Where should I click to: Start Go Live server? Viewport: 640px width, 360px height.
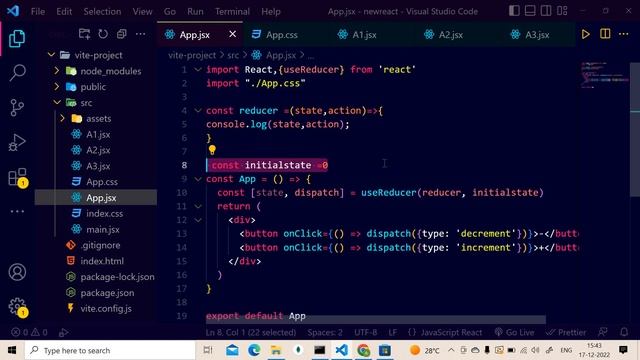tap(514, 332)
